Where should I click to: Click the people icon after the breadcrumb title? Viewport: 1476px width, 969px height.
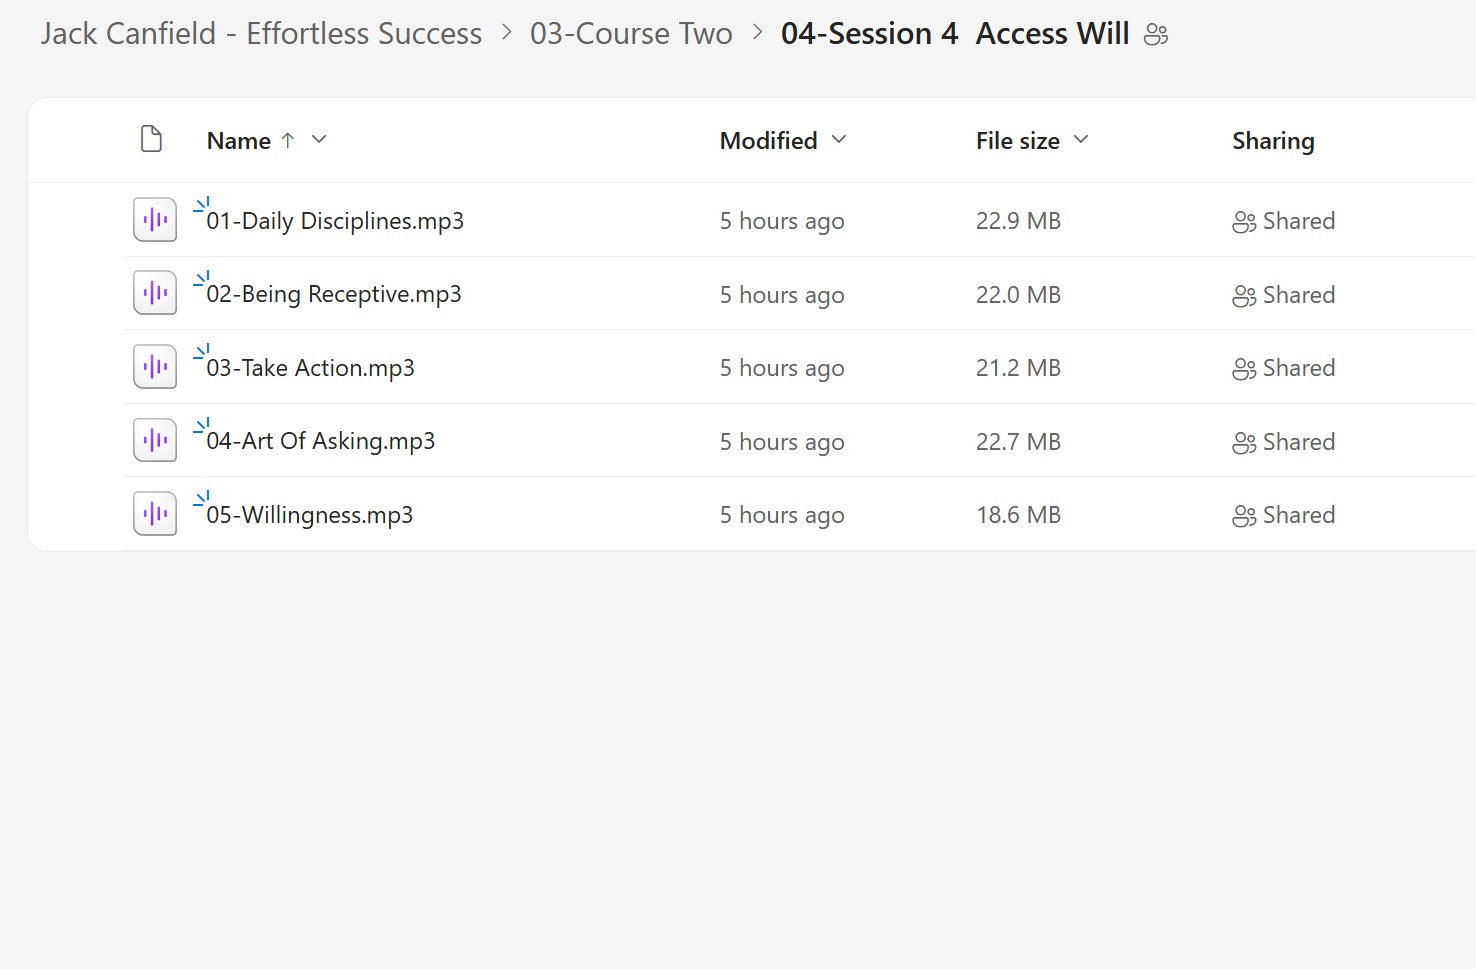coord(1156,33)
